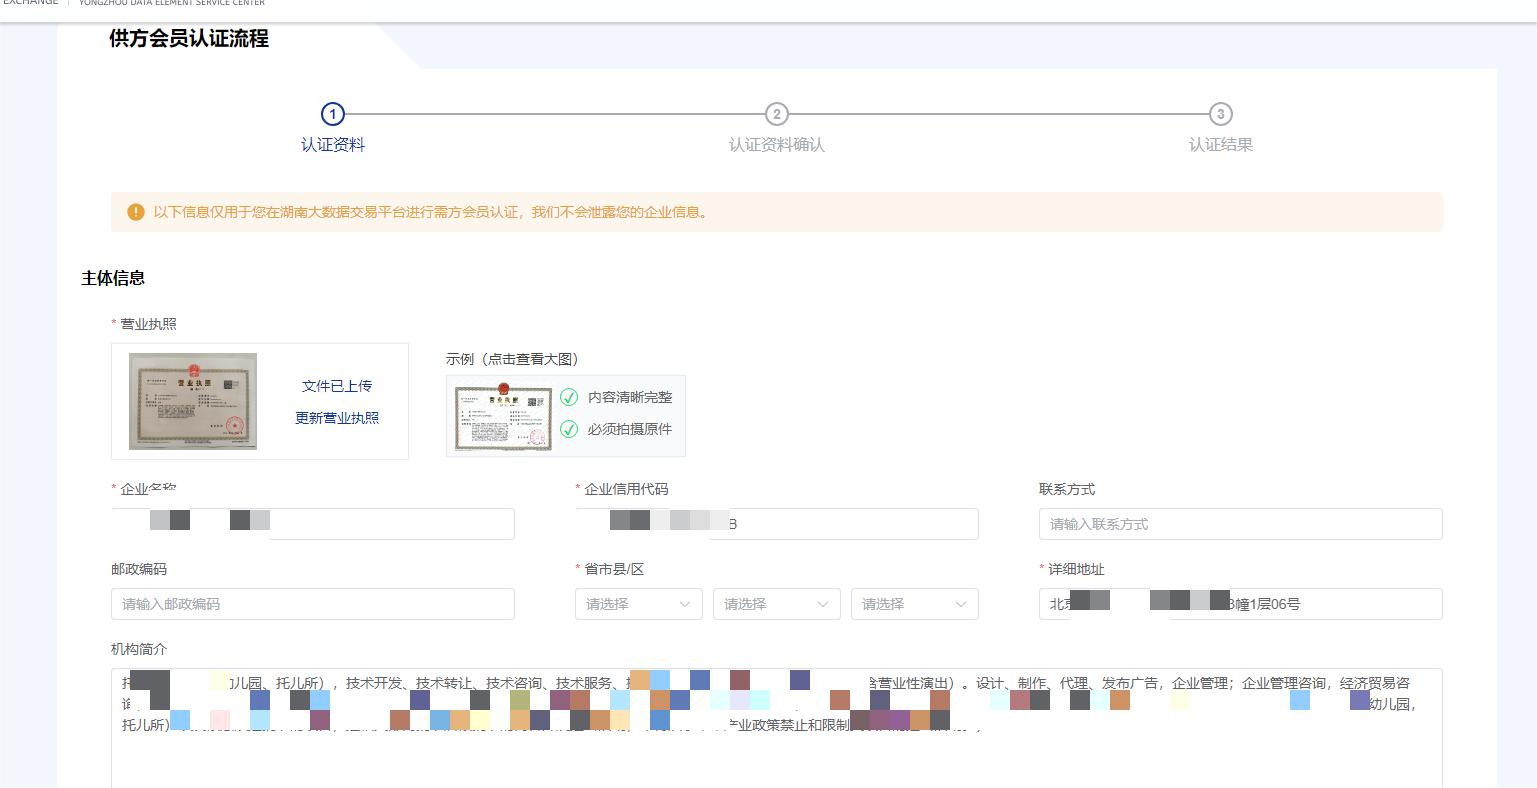The width and height of the screenshot is (1537, 788).
Task: Expand the province dropdown under 省市县/区
Action: (x=638, y=604)
